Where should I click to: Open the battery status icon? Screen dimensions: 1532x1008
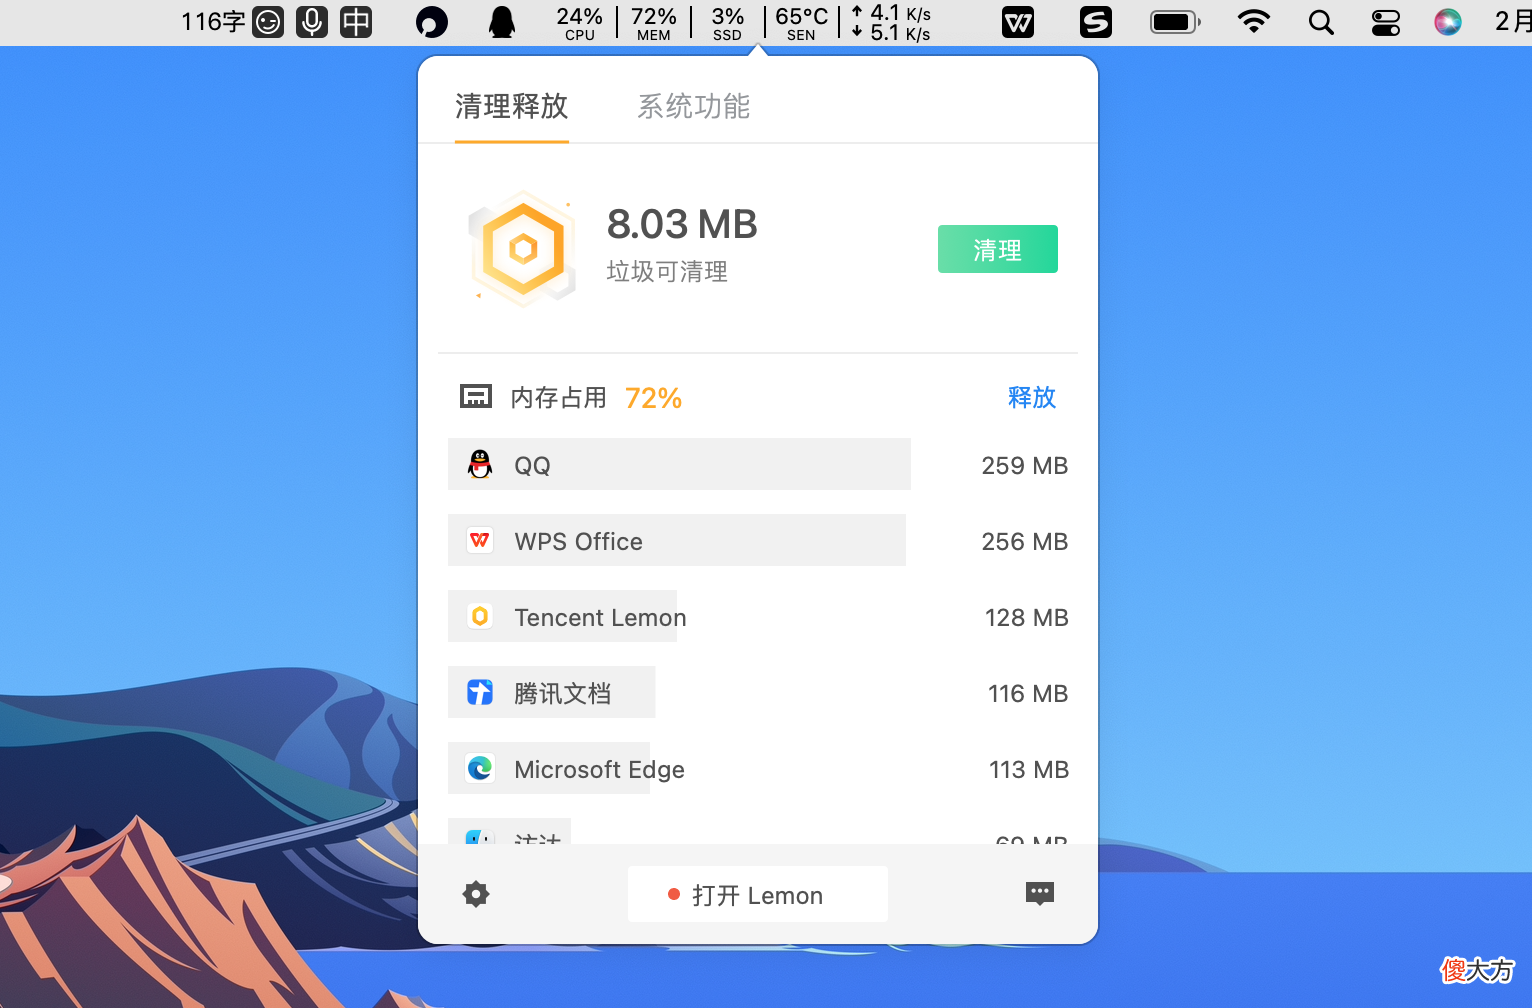[1175, 22]
